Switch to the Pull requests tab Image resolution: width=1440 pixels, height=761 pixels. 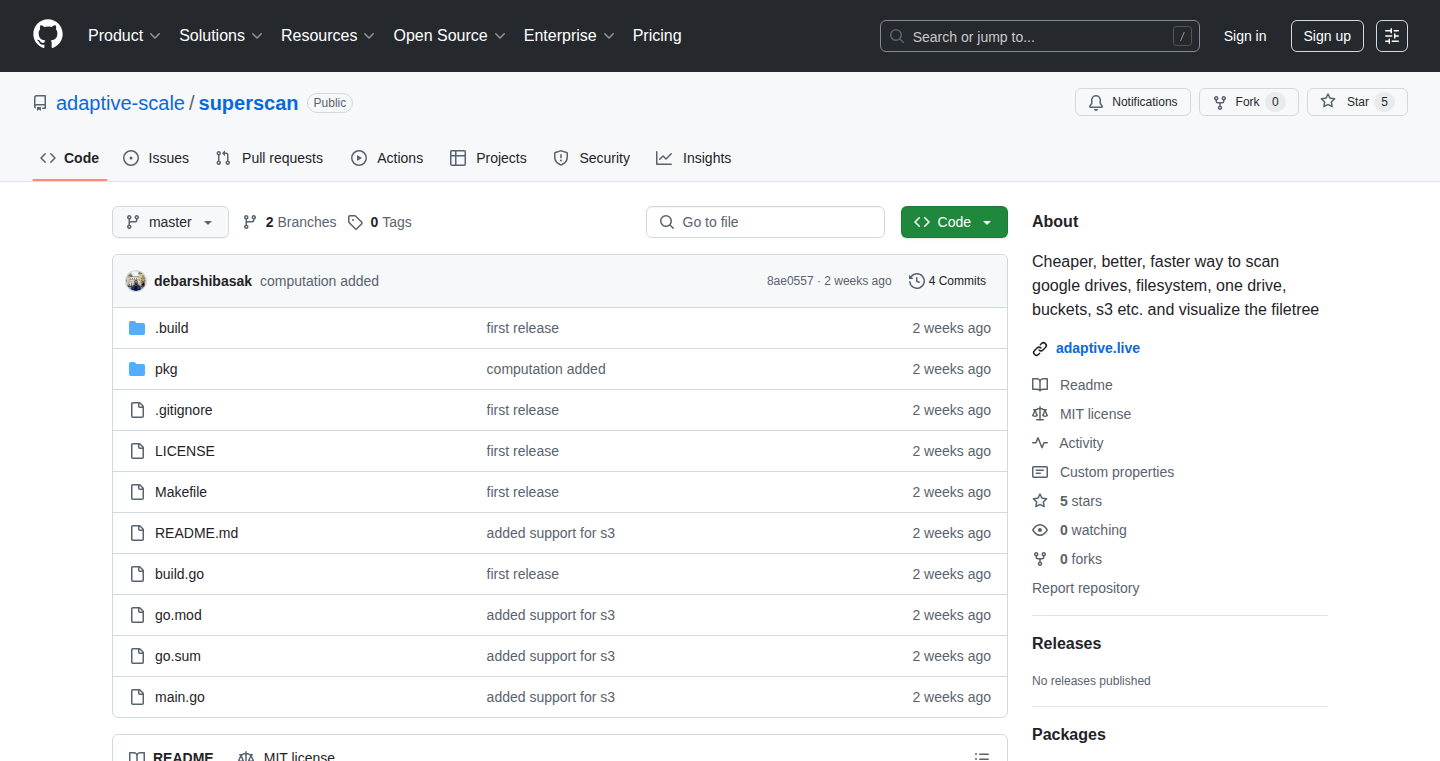point(269,158)
